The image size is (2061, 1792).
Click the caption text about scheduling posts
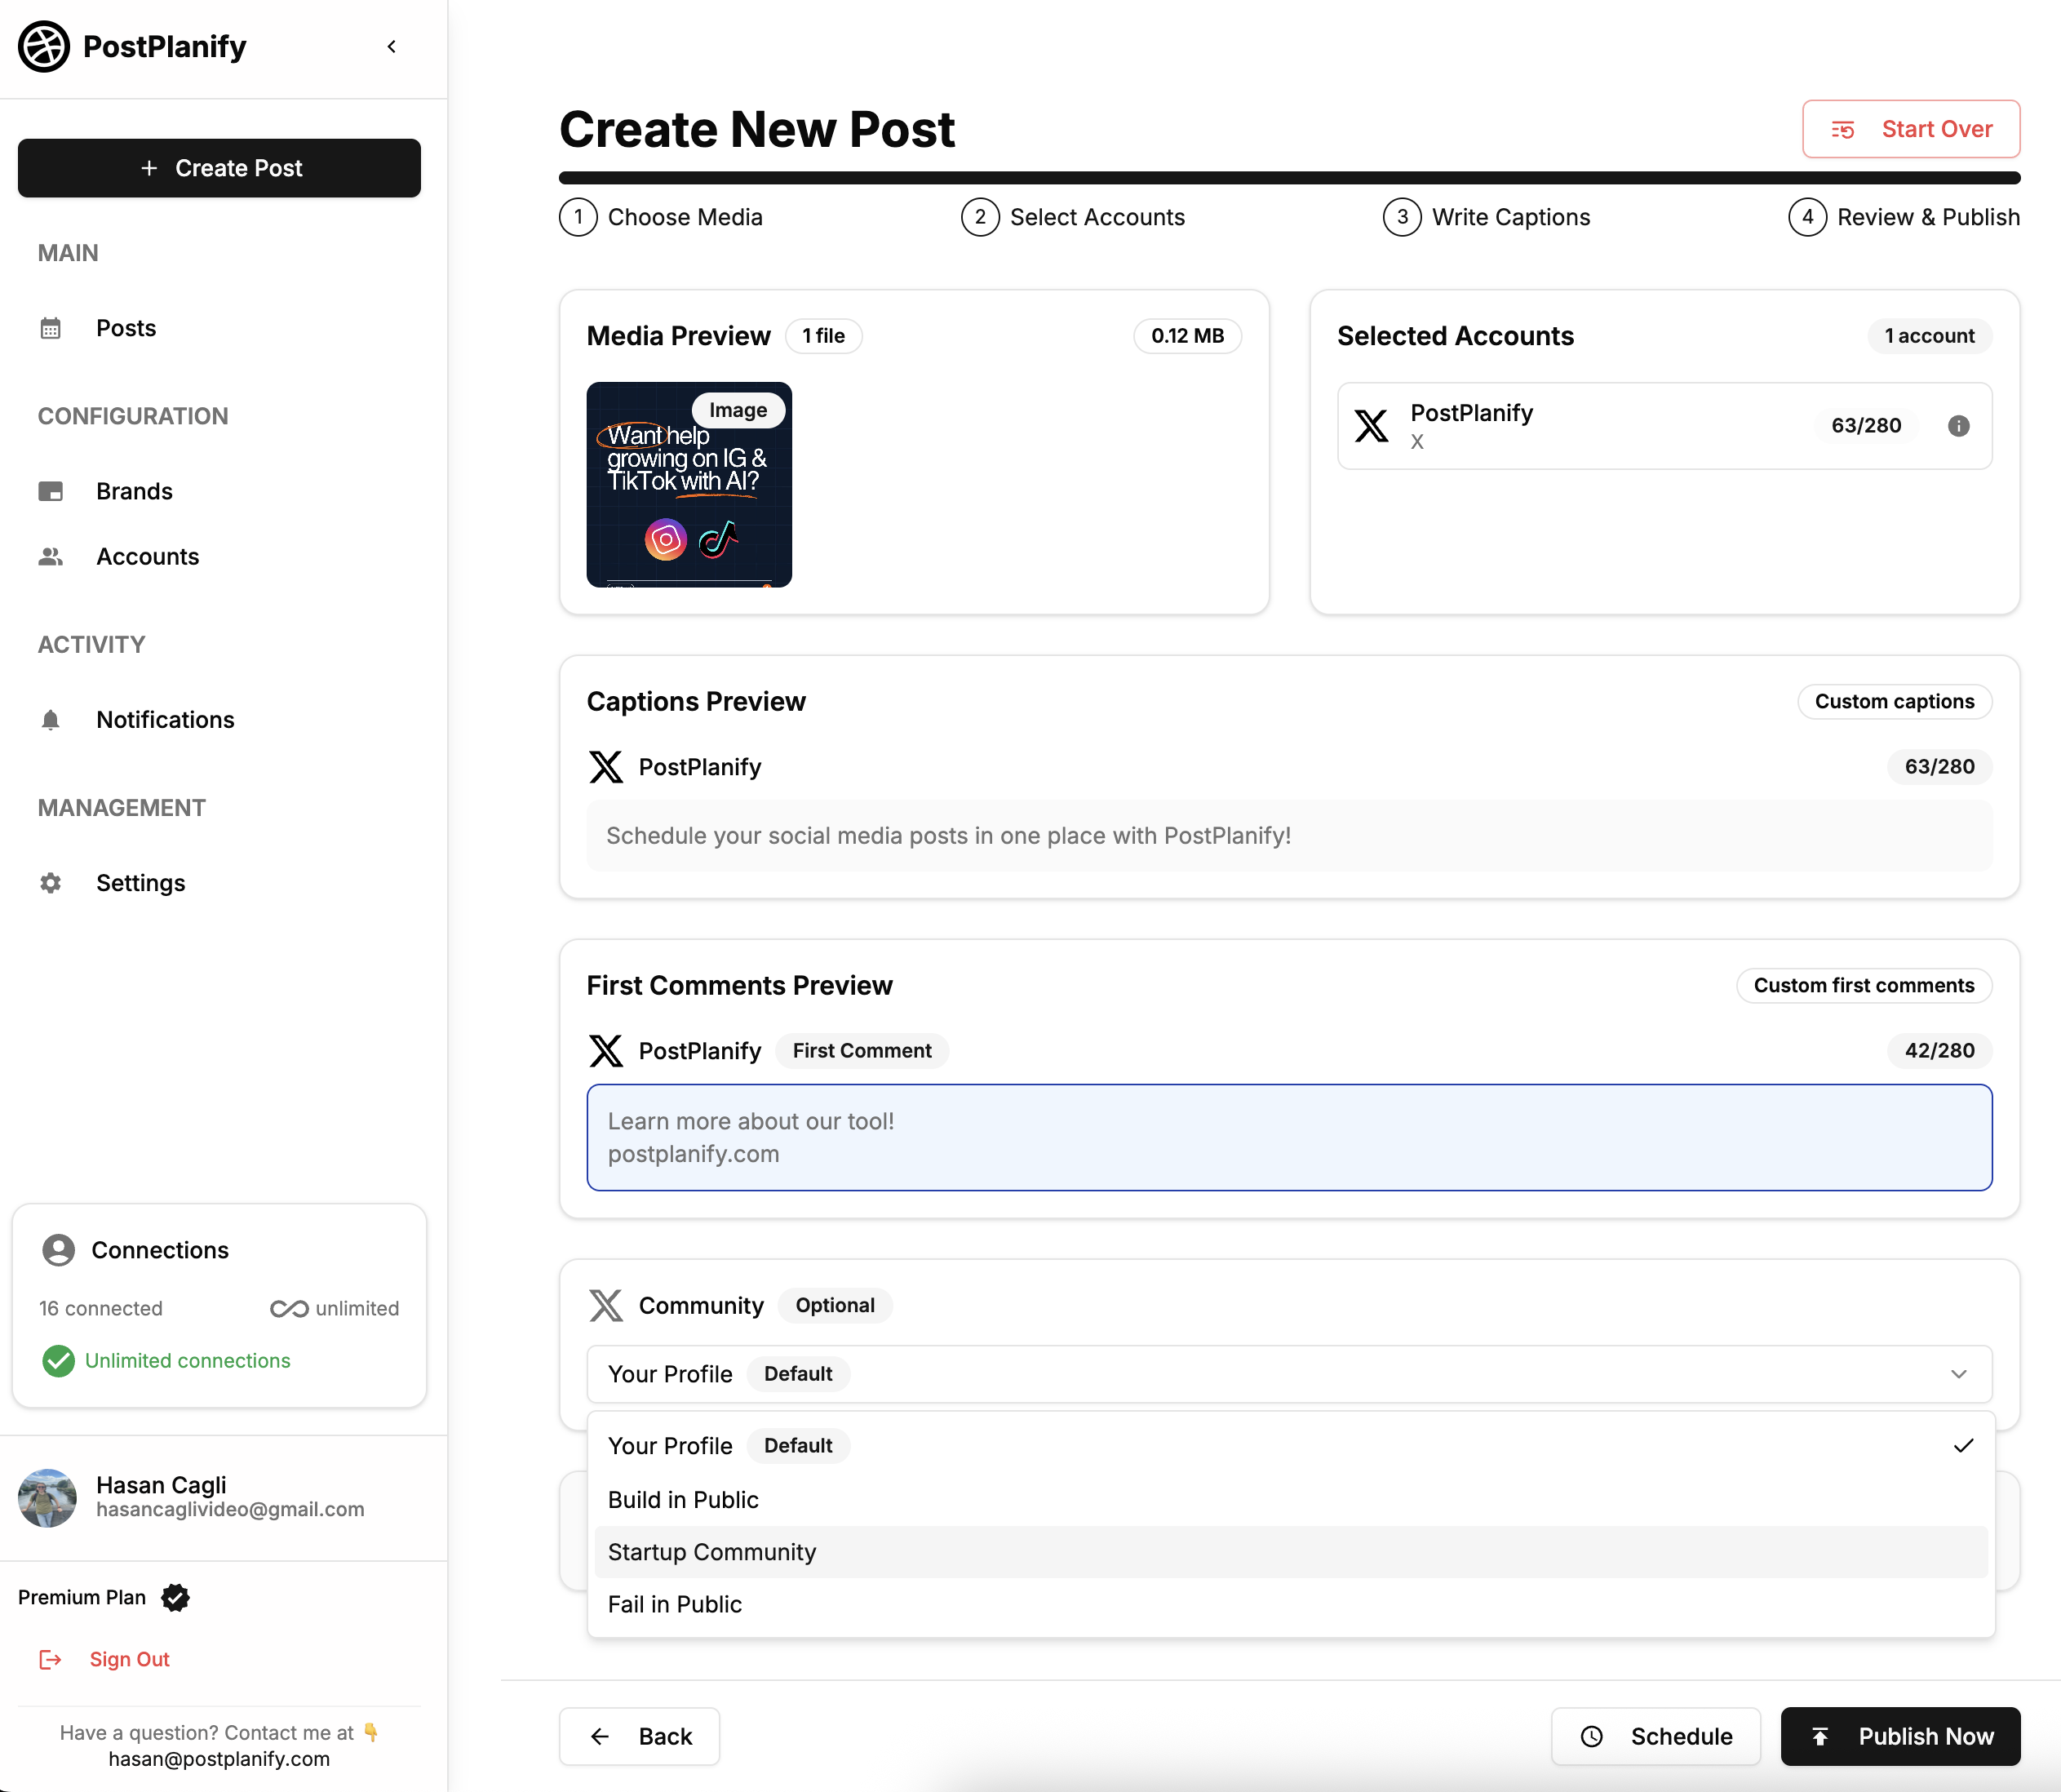pyautogui.click(x=948, y=836)
